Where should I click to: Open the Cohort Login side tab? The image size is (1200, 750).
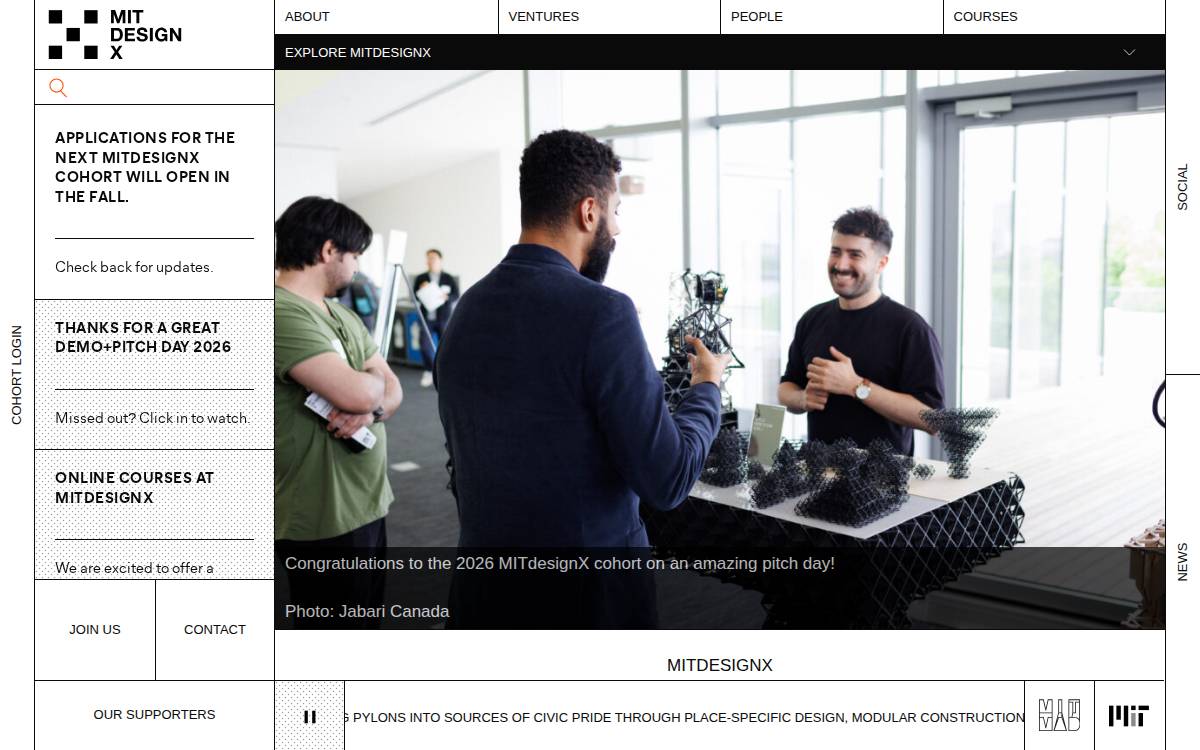(17, 375)
